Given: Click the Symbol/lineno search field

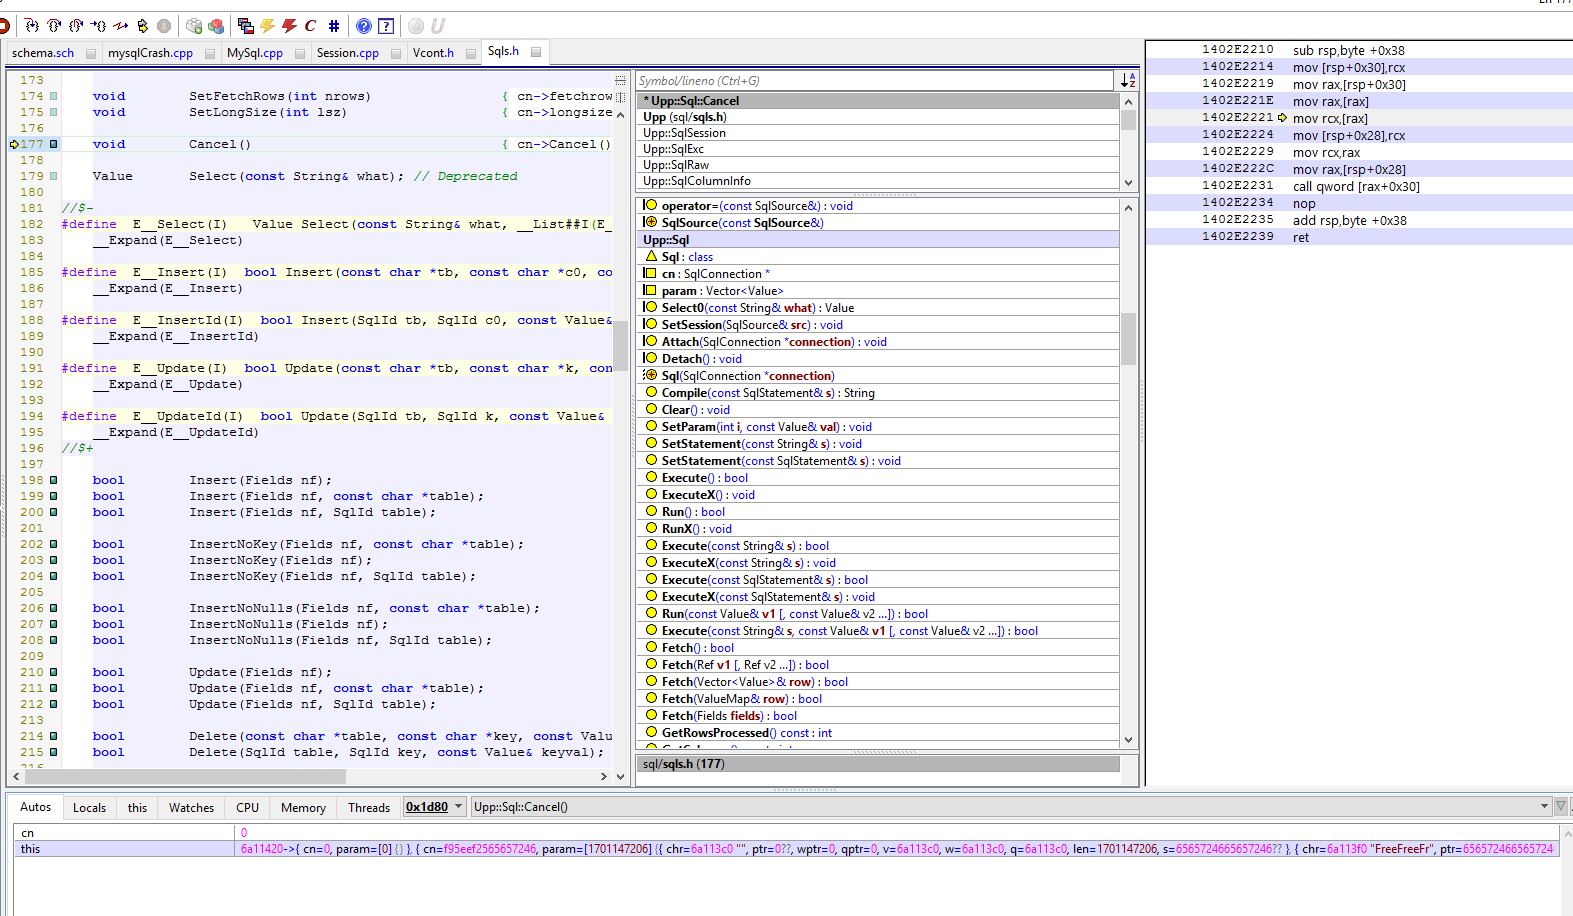Looking at the screenshot, I should [x=874, y=81].
